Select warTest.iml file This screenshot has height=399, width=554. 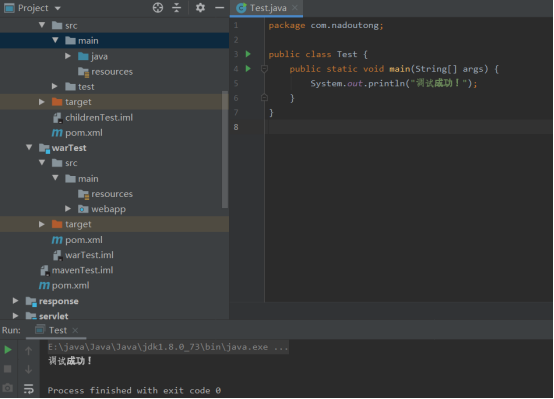[83, 255]
